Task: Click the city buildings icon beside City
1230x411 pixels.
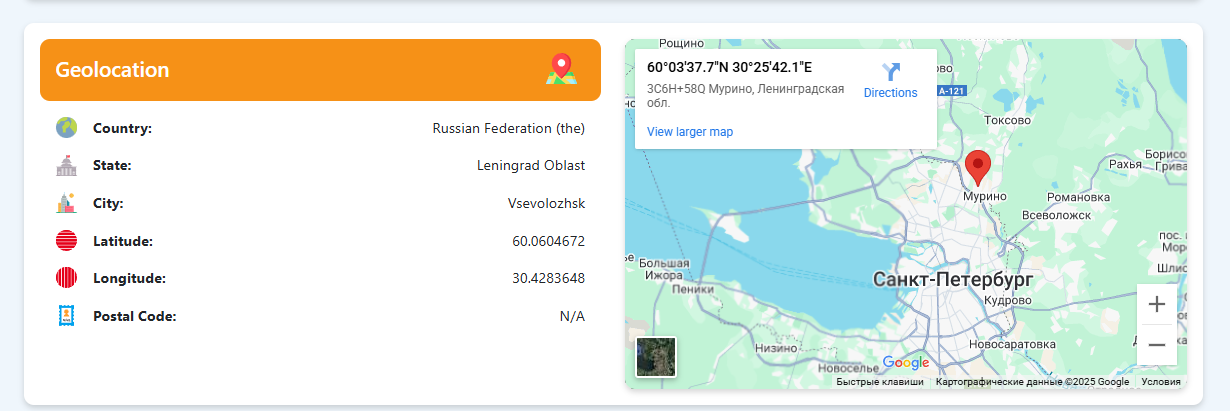Action: point(67,203)
